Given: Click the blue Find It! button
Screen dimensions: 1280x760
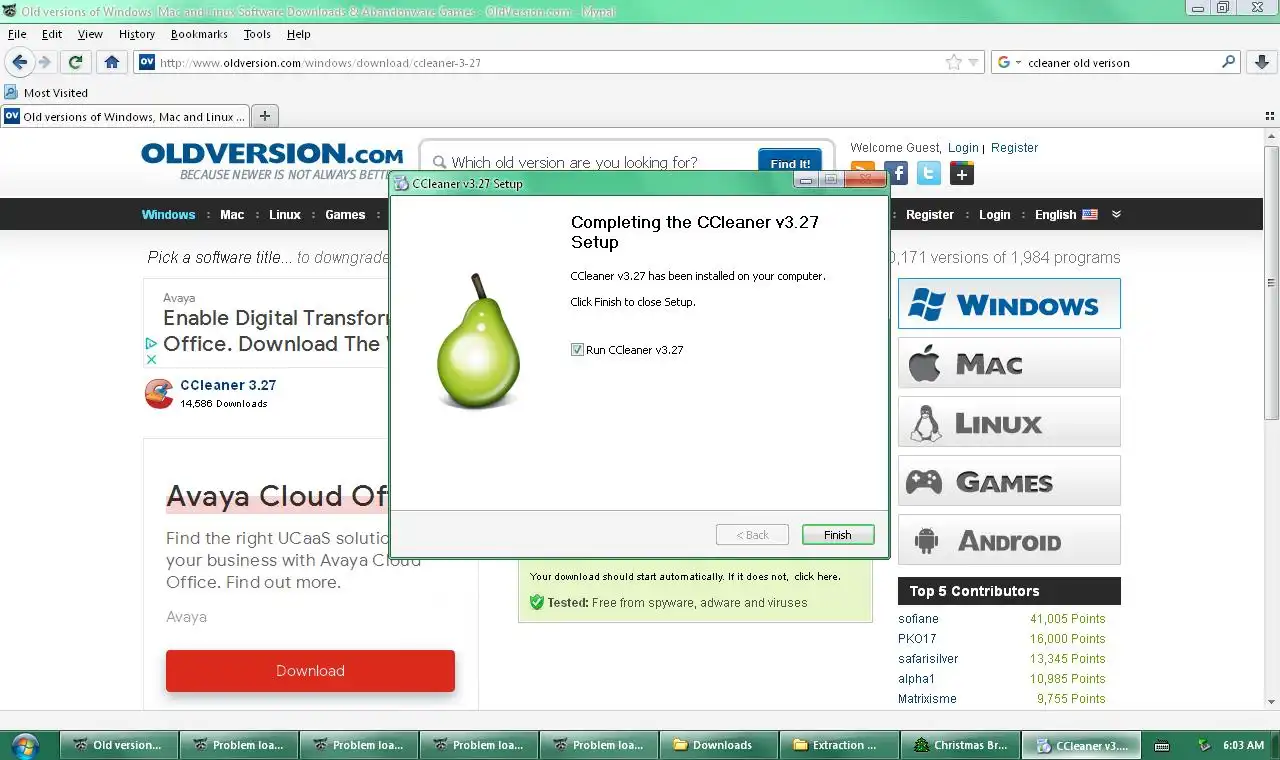Looking at the screenshot, I should 790,163.
